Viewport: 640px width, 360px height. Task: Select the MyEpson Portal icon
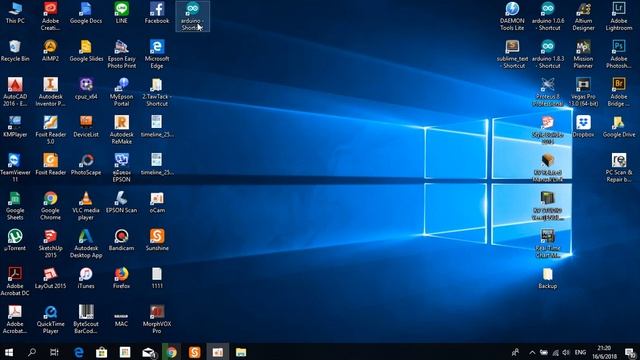tap(121, 92)
